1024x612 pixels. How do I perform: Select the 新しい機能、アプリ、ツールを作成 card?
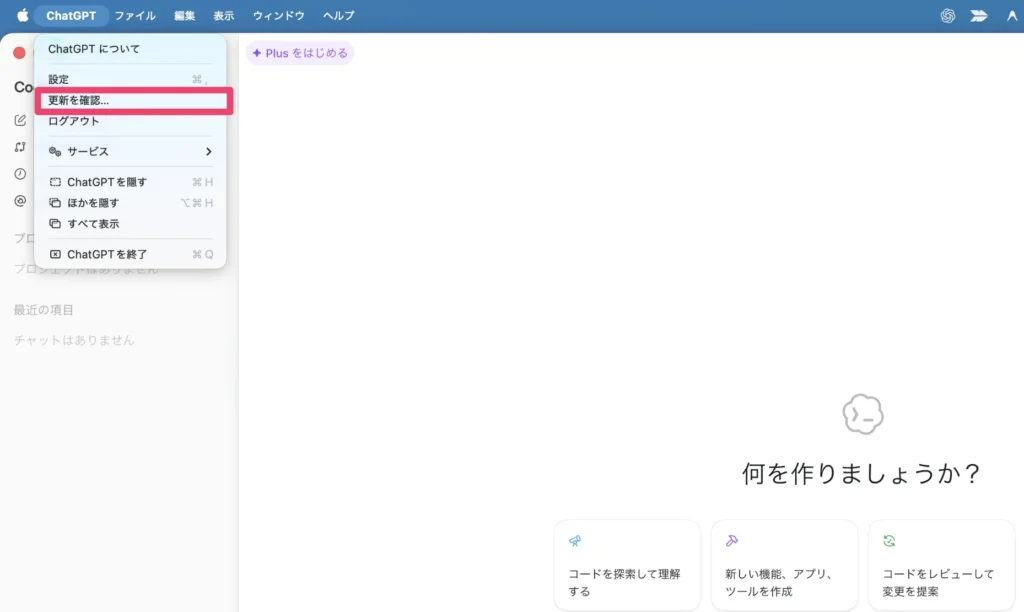pos(784,566)
